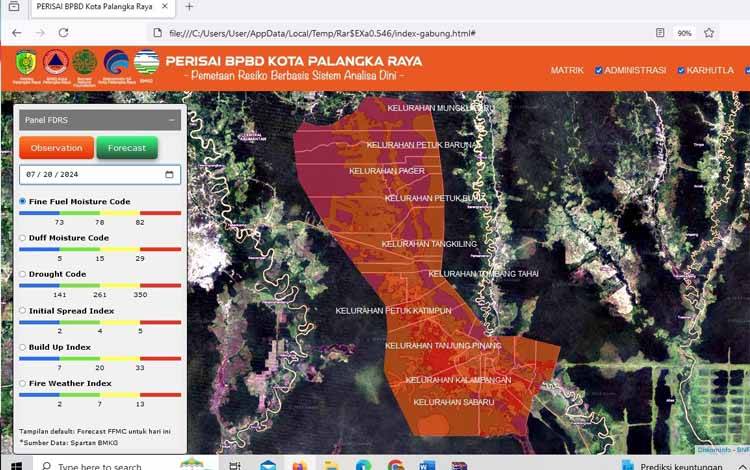Image resolution: width=750 pixels, height=470 pixels.
Task: Click the Observation button
Action: click(x=56, y=148)
